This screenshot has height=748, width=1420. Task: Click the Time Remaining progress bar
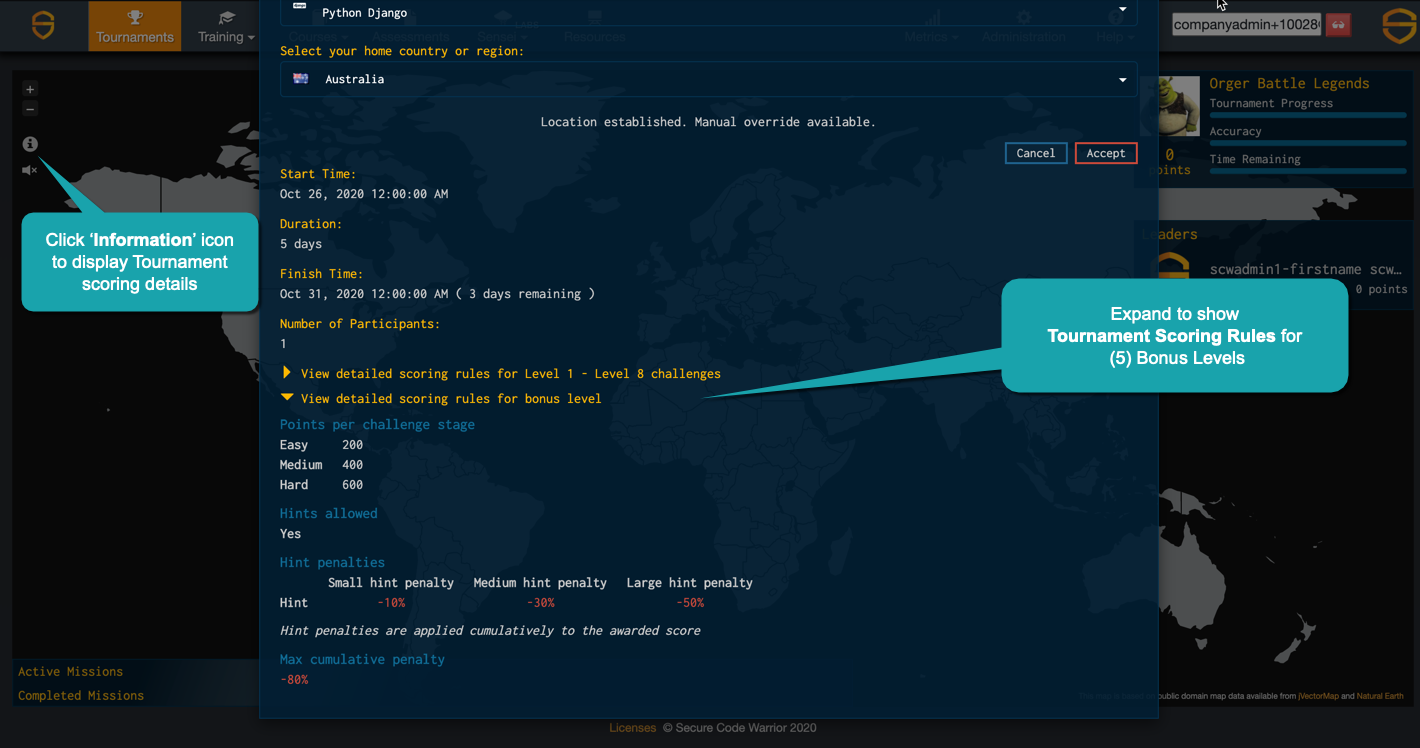point(1308,171)
